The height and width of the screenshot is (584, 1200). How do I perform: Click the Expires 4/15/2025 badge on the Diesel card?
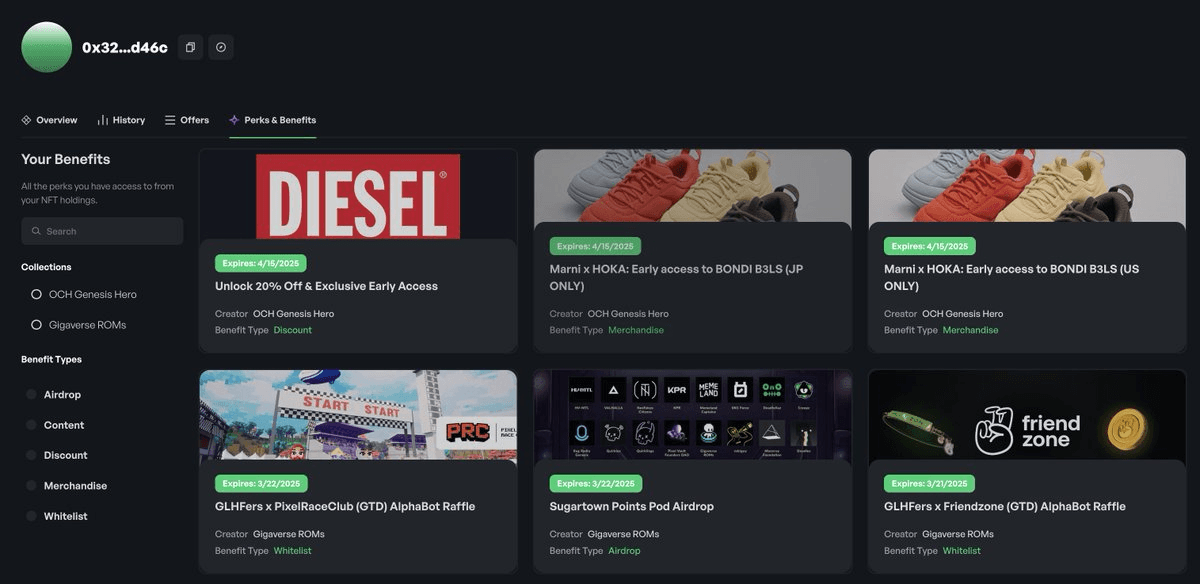tap(261, 263)
